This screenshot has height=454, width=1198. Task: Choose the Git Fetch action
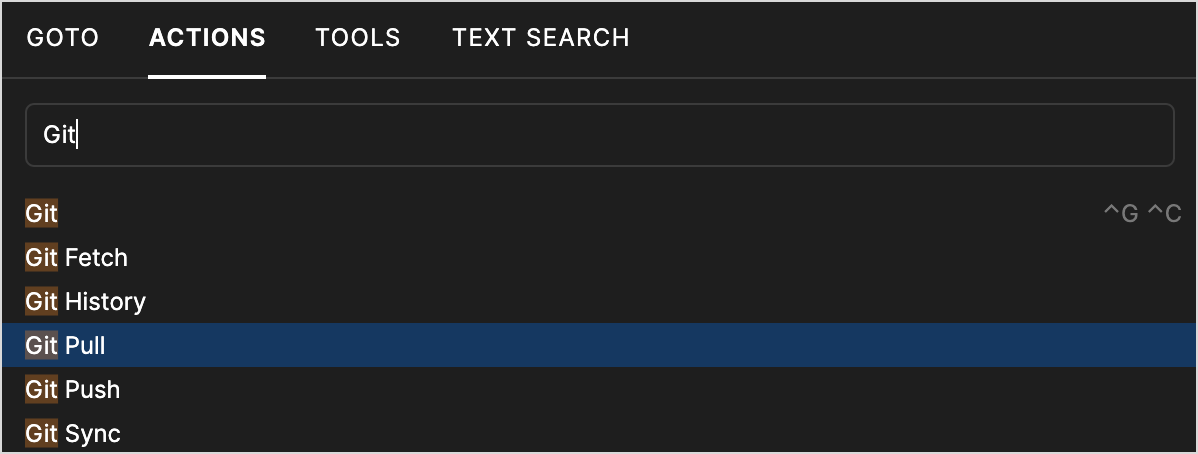click(x=77, y=258)
